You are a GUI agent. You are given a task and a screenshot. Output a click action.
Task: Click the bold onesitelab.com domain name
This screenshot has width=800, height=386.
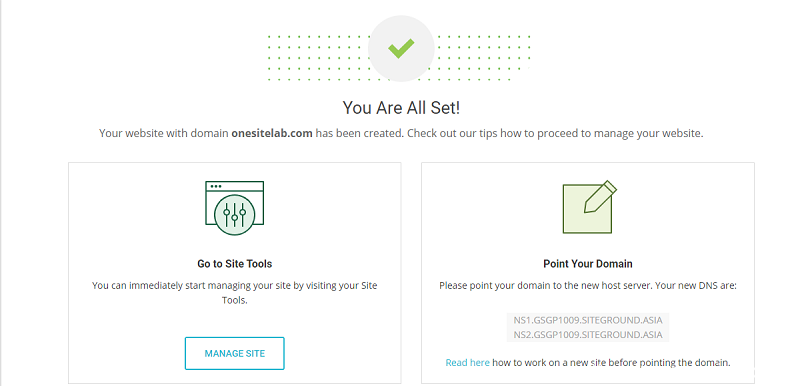[271, 134]
